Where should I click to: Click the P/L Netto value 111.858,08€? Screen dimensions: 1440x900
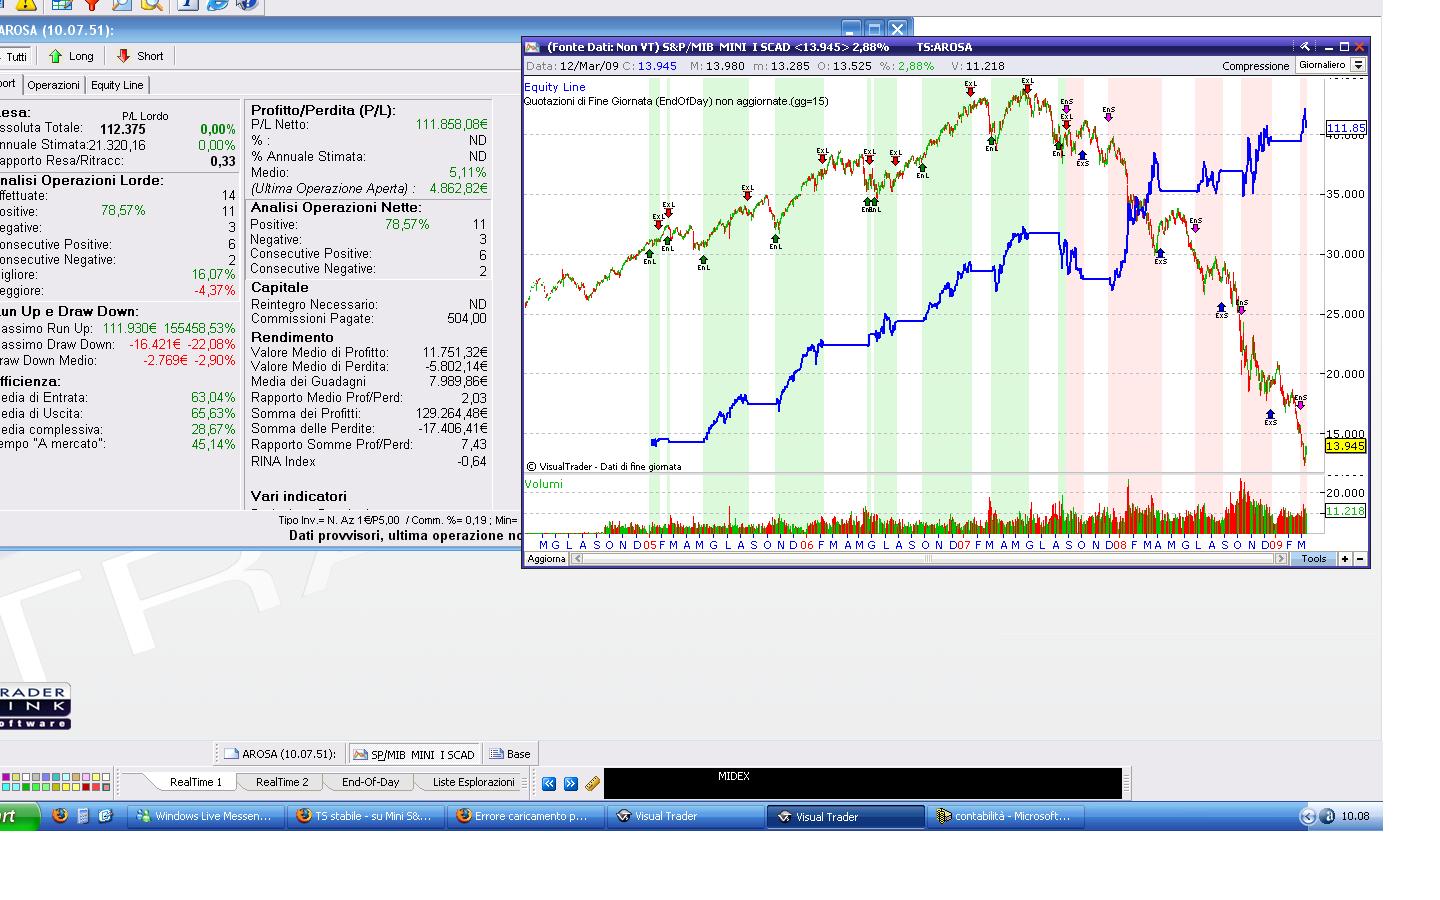tap(451, 124)
